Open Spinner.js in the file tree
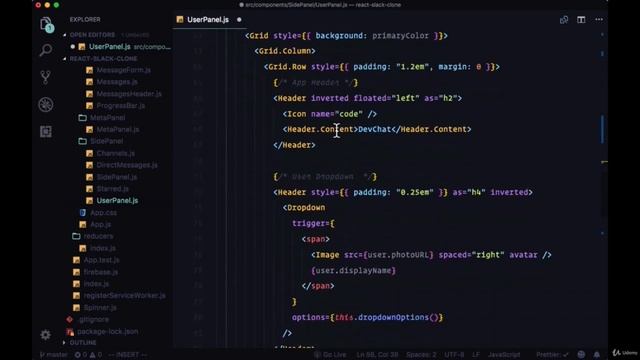Image resolution: width=640 pixels, height=360 pixels. tap(100, 307)
